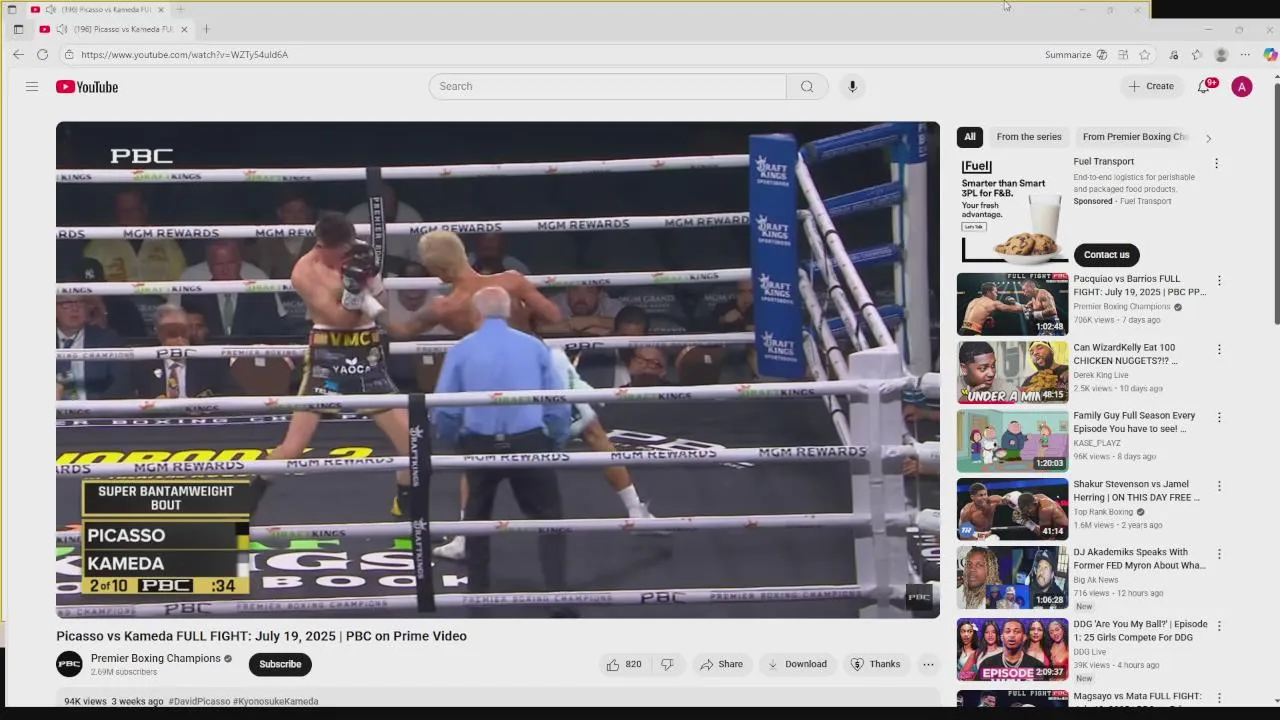Open options for the Pacquiao vs Barrios video

point(1219,281)
